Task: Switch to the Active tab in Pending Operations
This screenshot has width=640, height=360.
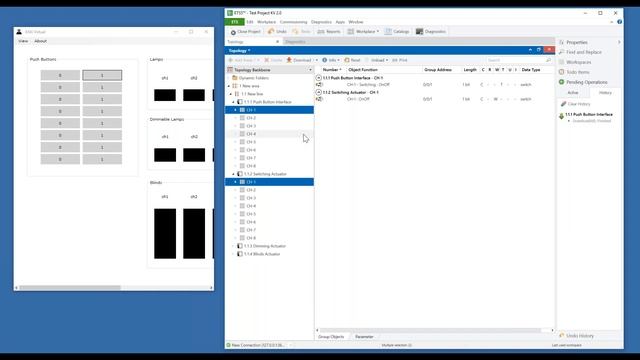Action: [573, 93]
